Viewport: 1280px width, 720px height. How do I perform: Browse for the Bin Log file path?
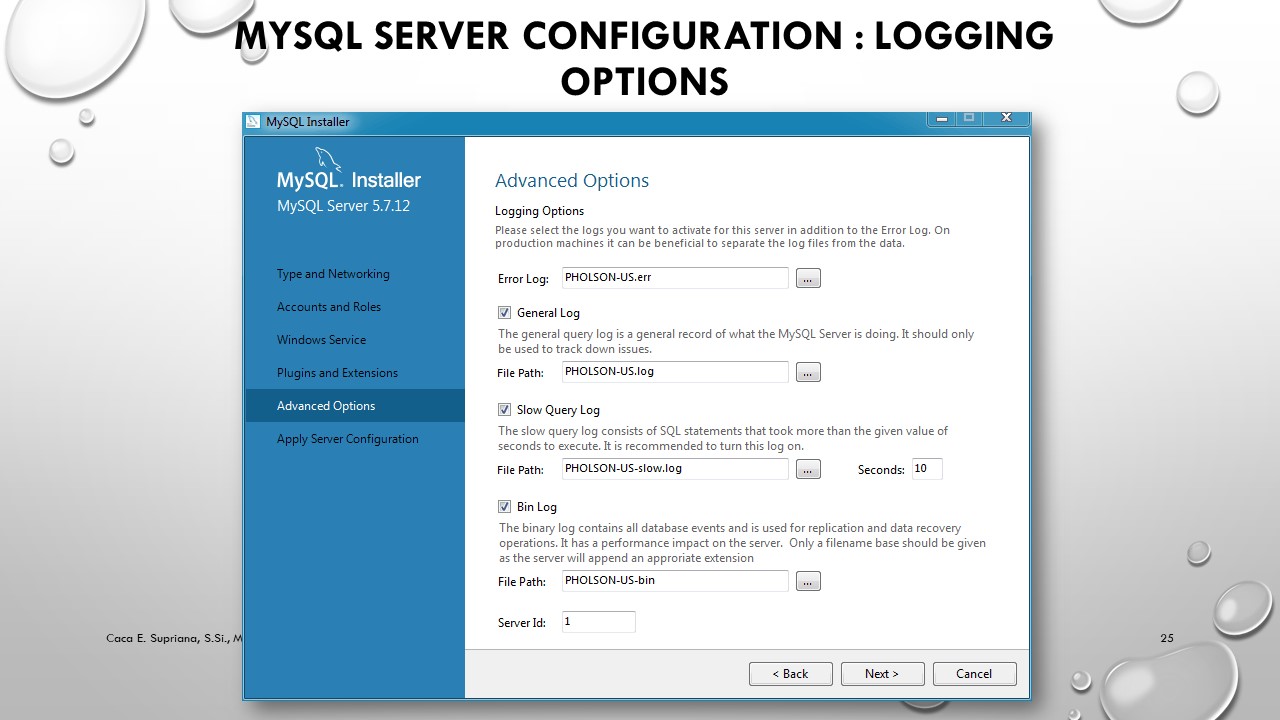click(808, 581)
